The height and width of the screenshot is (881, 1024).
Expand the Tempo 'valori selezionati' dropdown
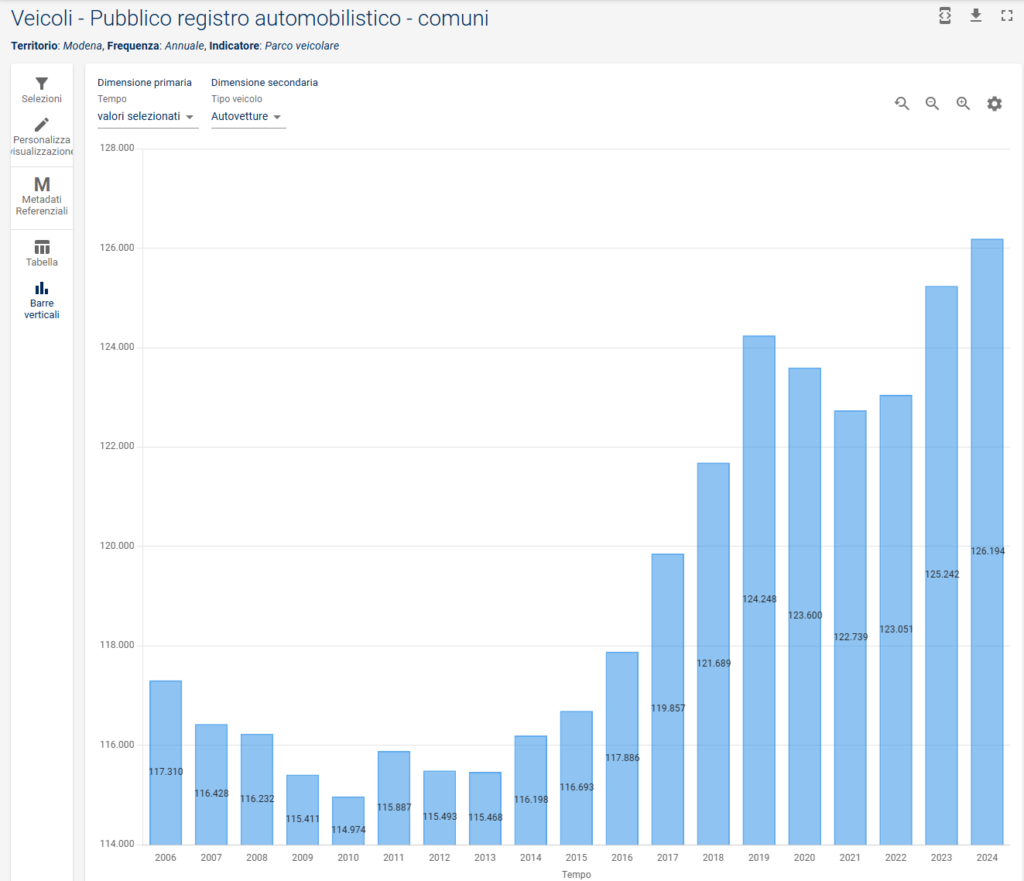147,117
